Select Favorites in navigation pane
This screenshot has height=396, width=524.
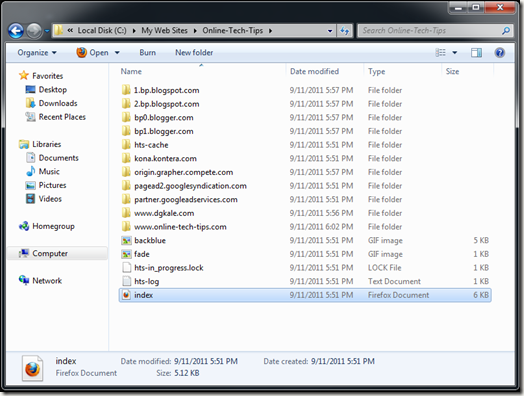pyautogui.click(x=41, y=76)
